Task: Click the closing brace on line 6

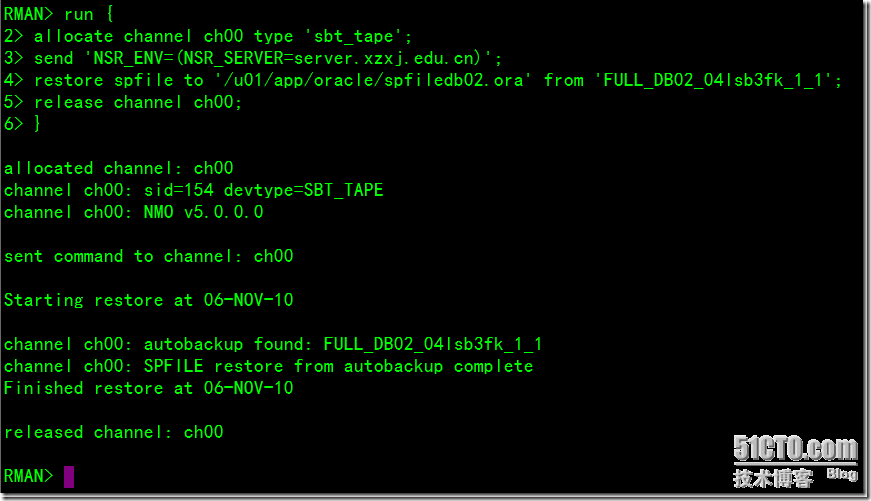Action: (37, 123)
